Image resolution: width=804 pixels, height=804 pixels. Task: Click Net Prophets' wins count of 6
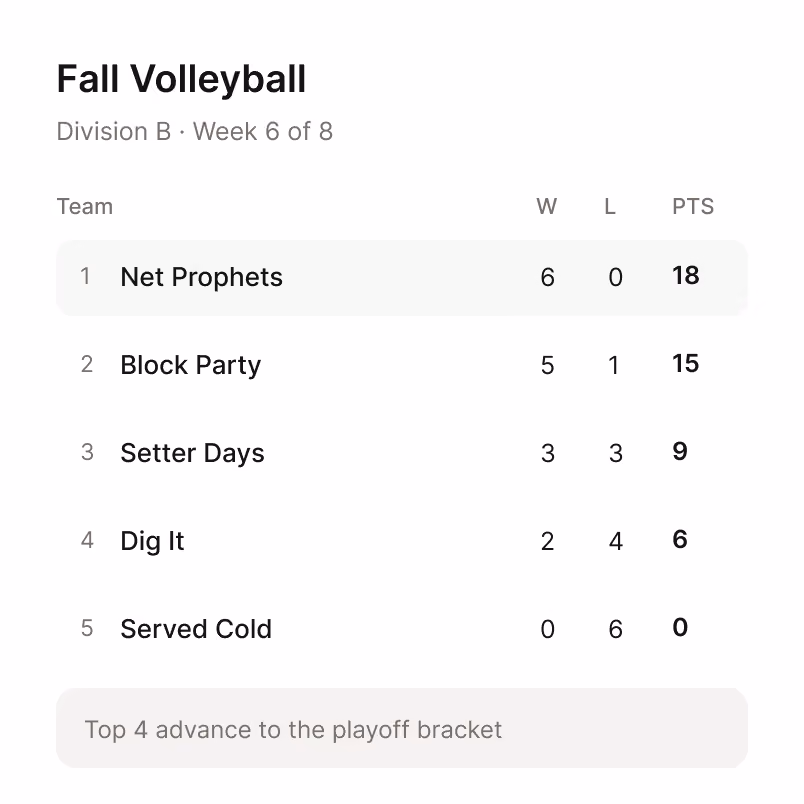(x=548, y=277)
